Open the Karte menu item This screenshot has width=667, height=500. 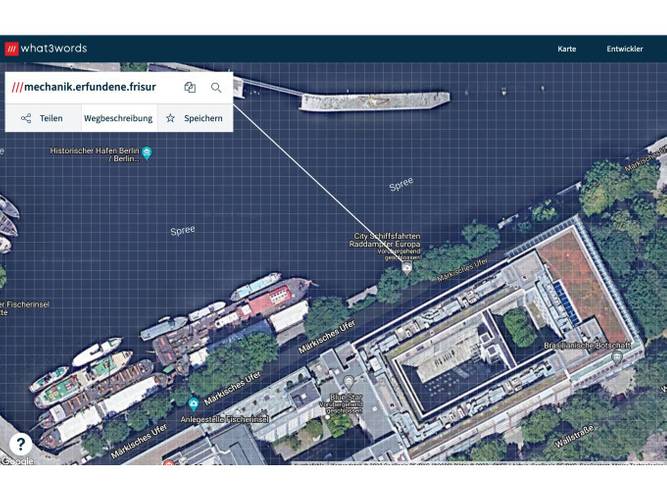coord(567,49)
